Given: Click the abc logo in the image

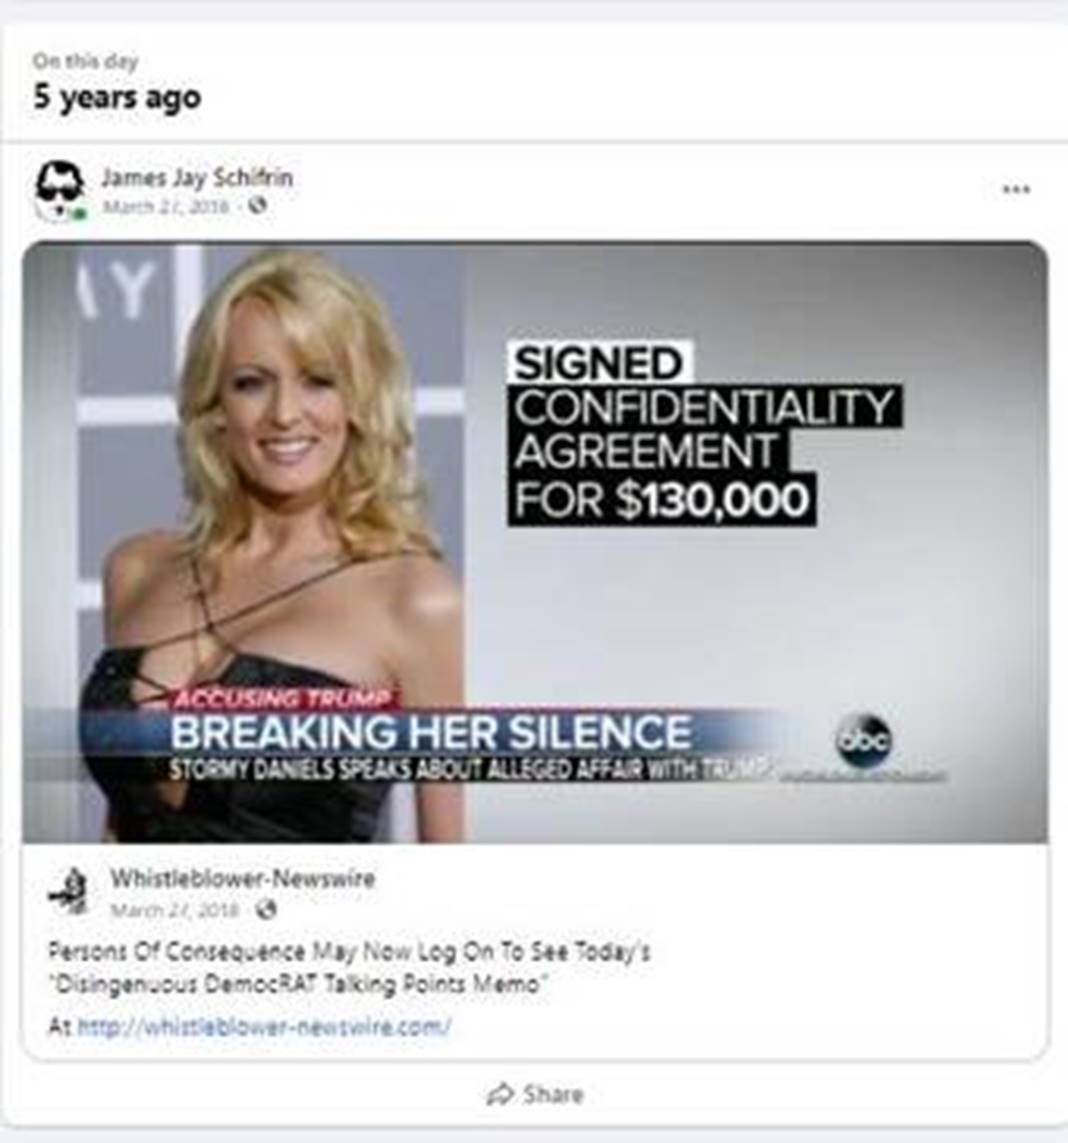Looking at the screenshot, I should [863, 740].
